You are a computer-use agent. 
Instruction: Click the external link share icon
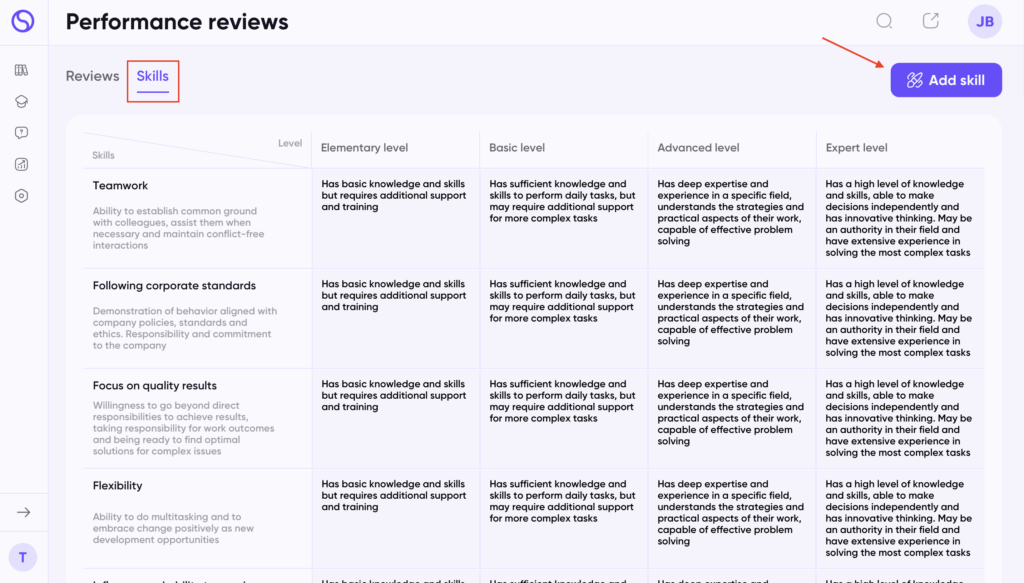pos(931,21)
